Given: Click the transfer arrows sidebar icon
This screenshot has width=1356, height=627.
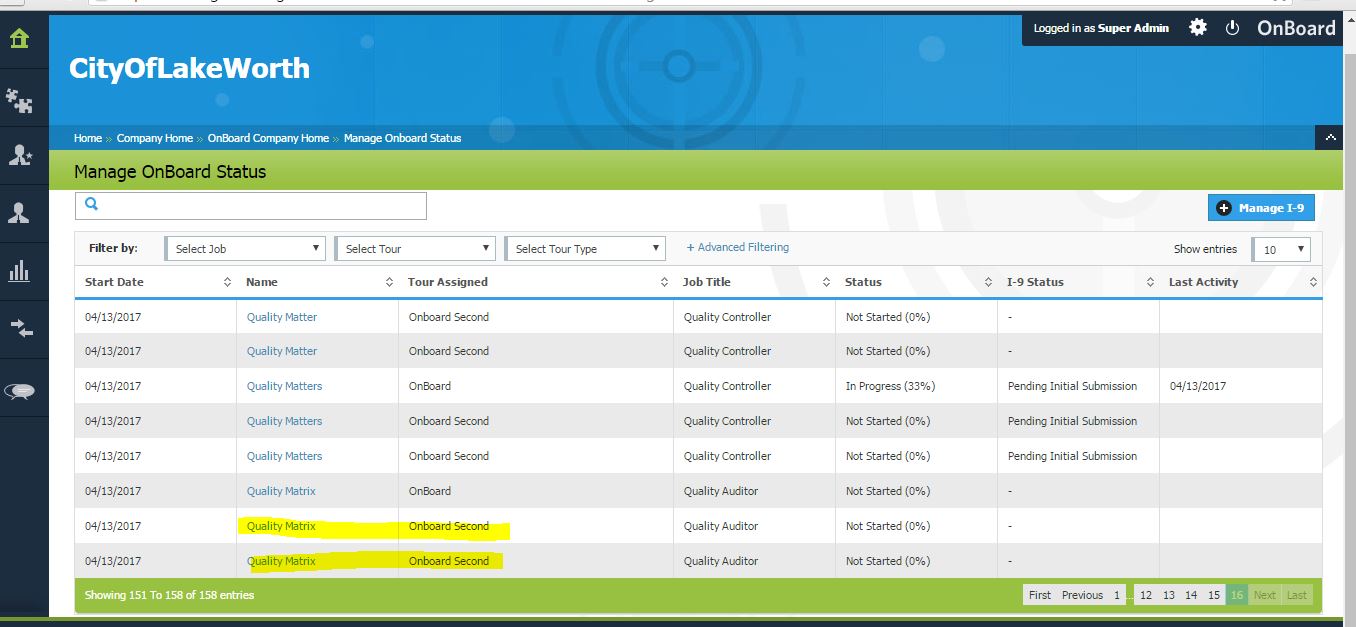Looking at the screenshot, I should (19, 330).
